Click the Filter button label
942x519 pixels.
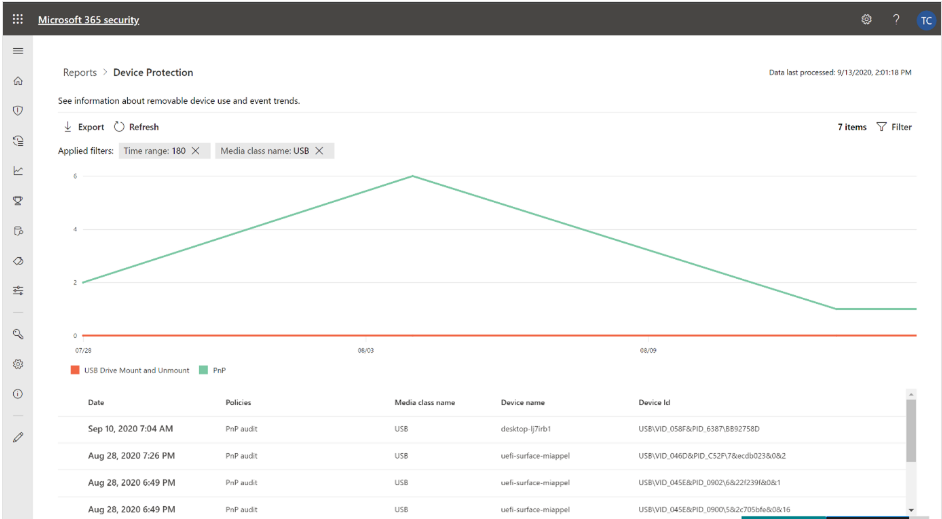click(x=902, y=127)
